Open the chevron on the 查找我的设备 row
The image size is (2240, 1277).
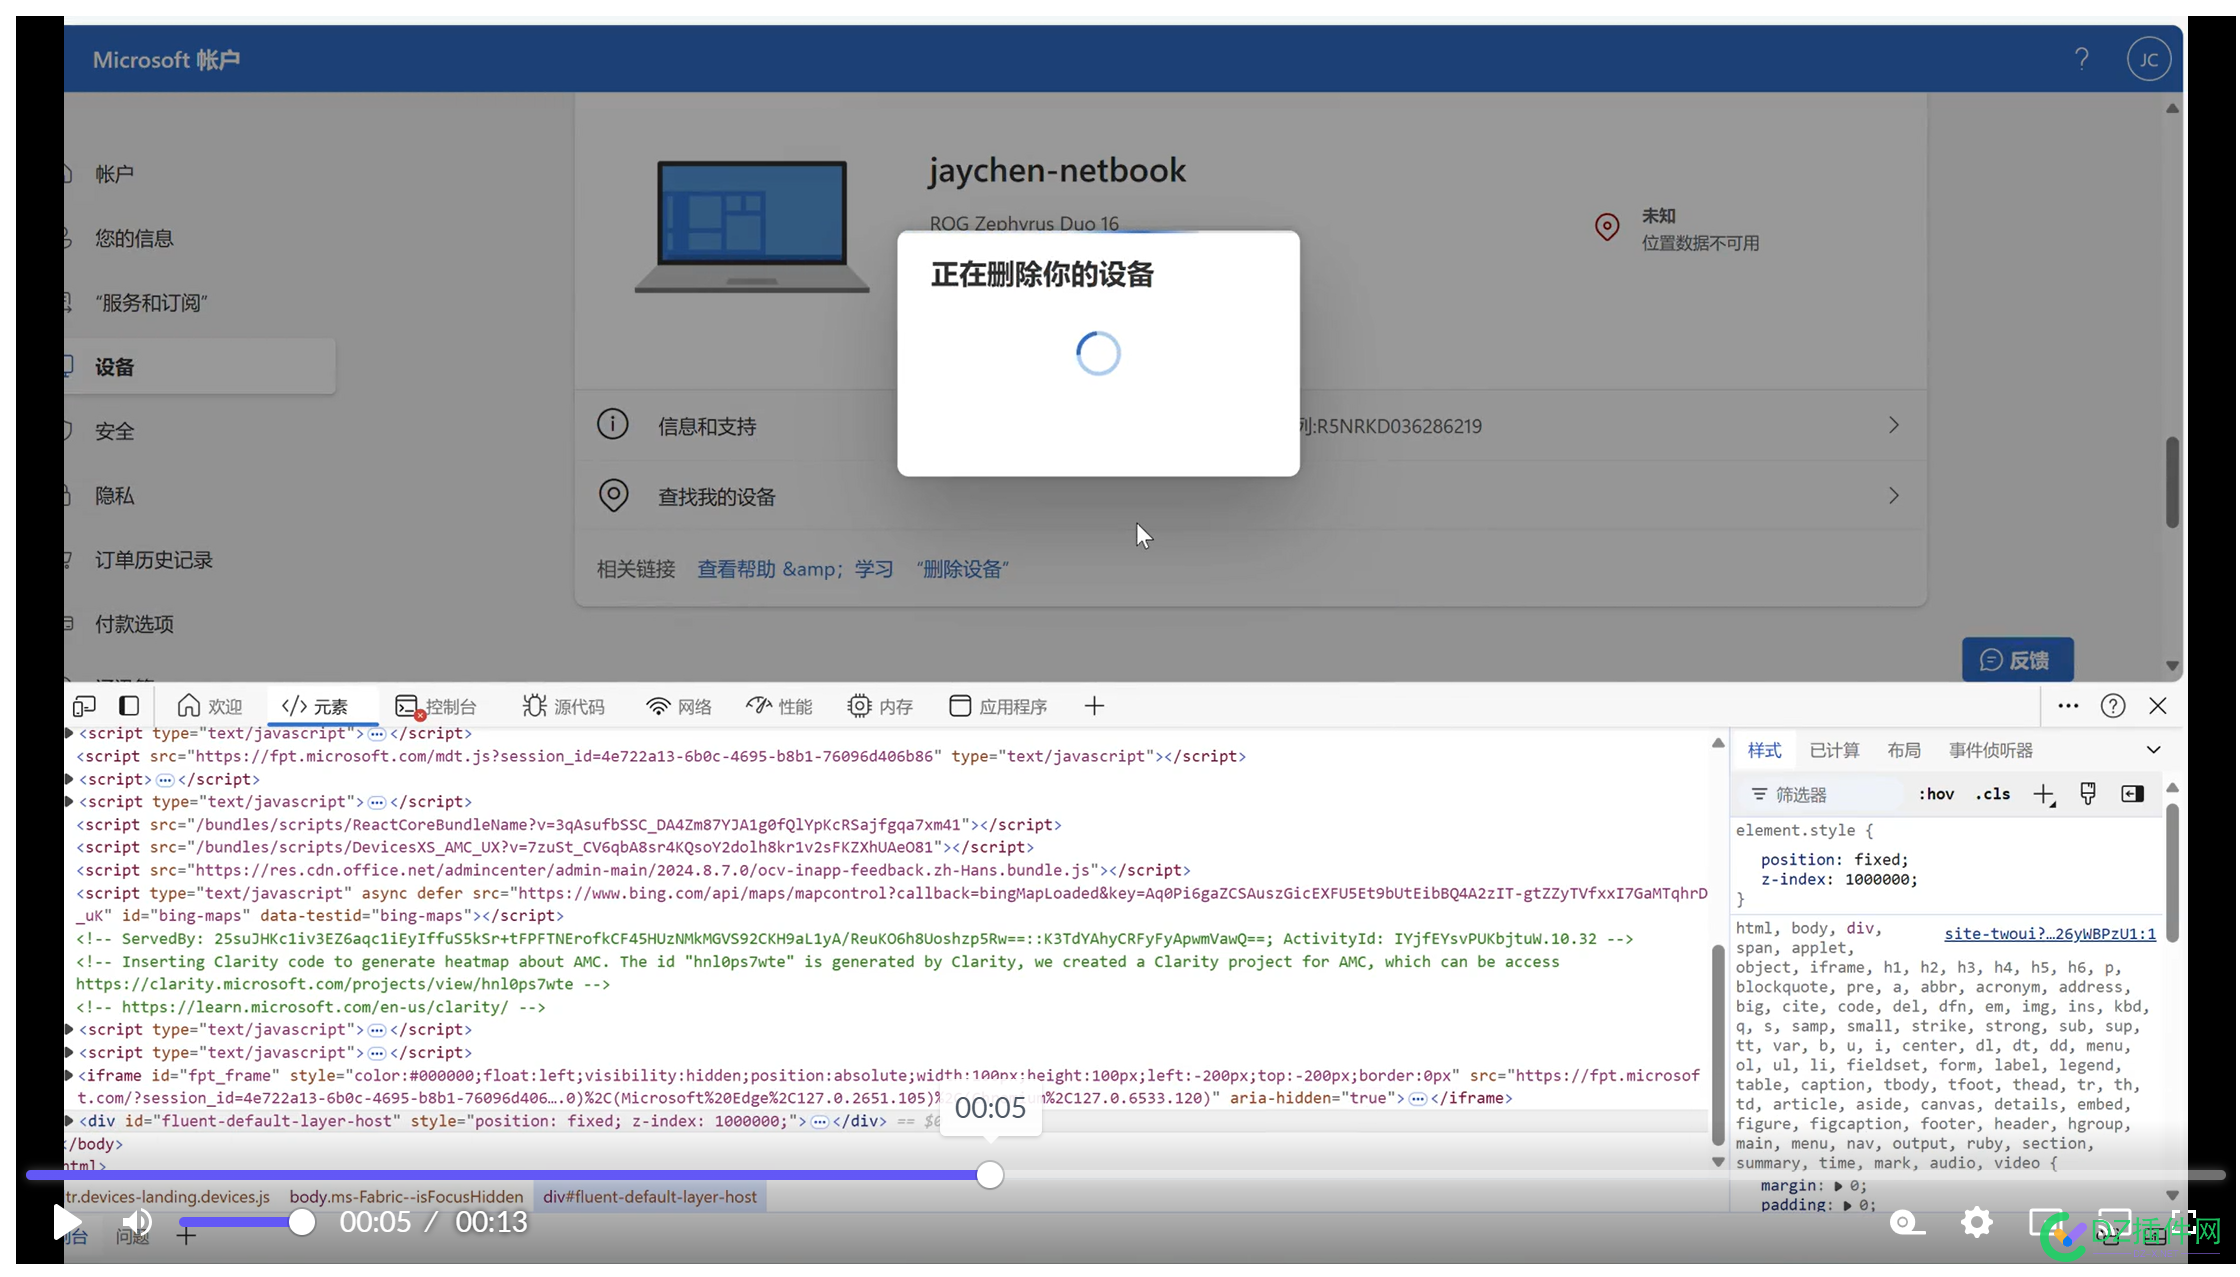(x=1893, y=495)
